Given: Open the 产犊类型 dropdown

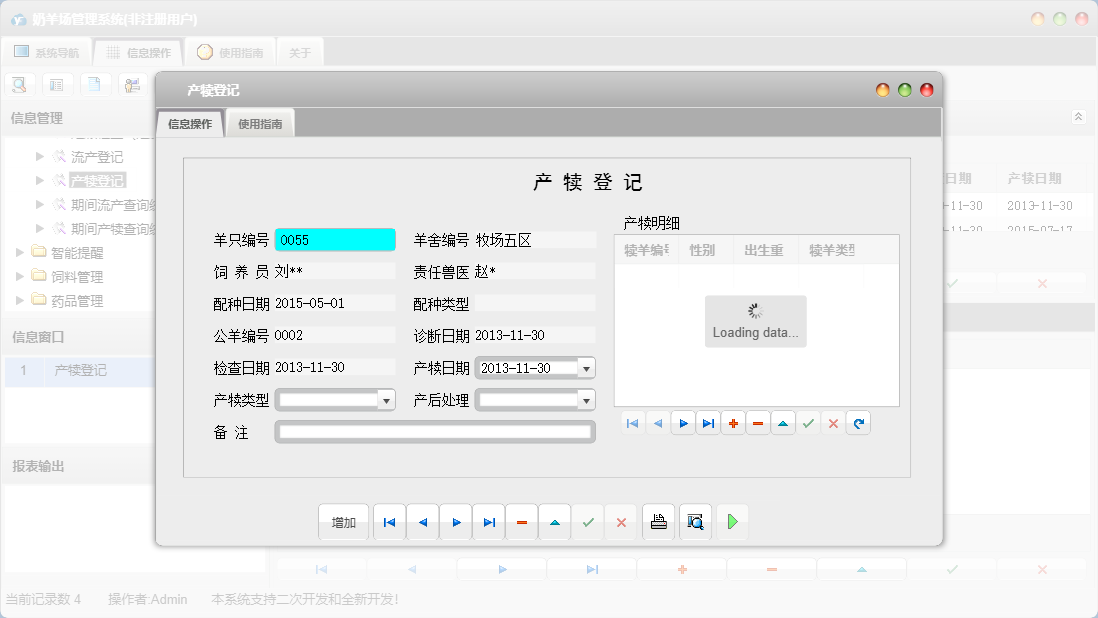Looking at the screenshot, I should (x=386, y=399).
